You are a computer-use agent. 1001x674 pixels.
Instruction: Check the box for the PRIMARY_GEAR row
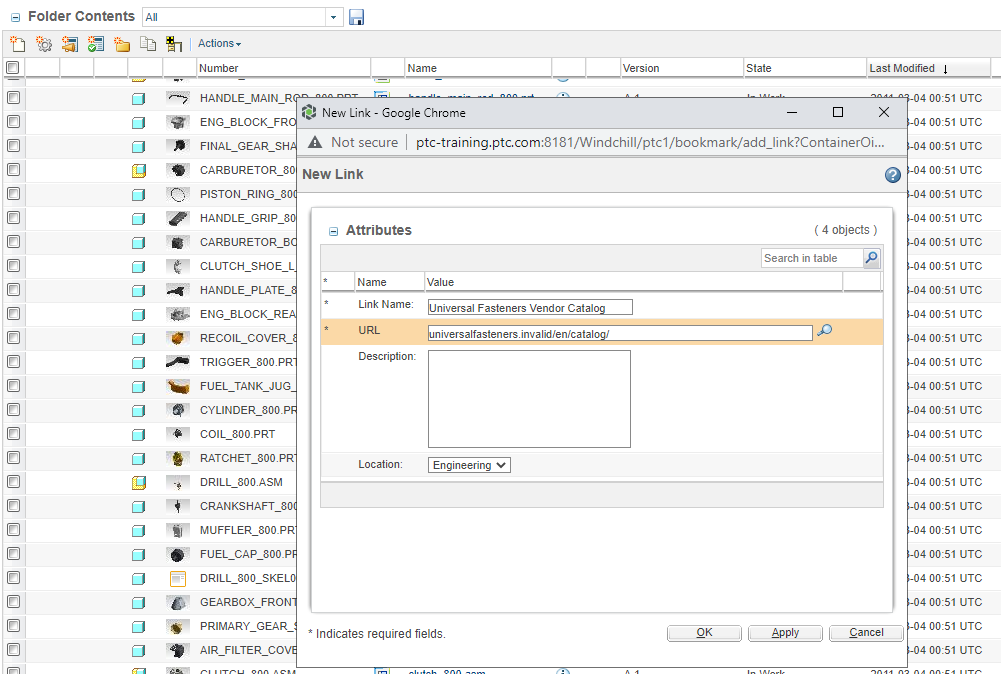(13, 625)
